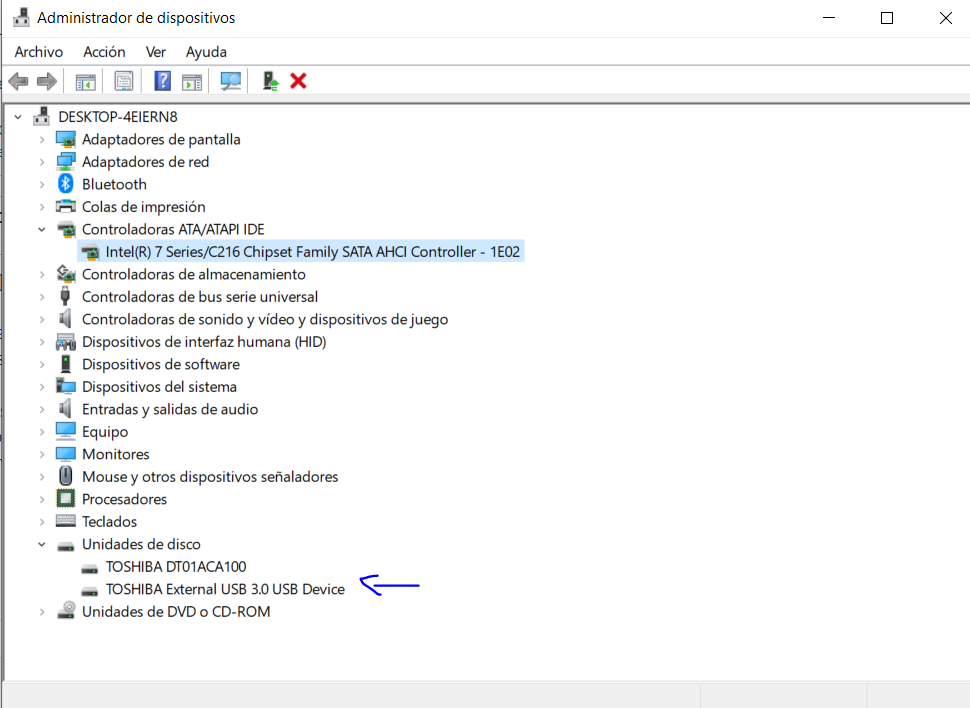Expand the Teclados node

click(41, 521)
